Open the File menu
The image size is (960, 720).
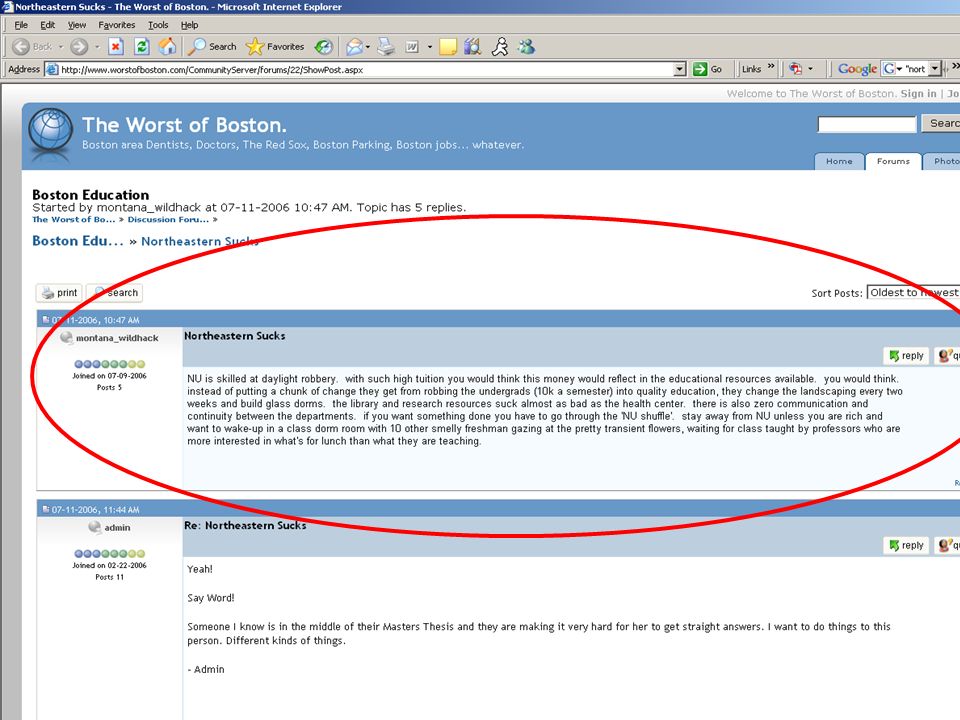[x=21, y=25]
